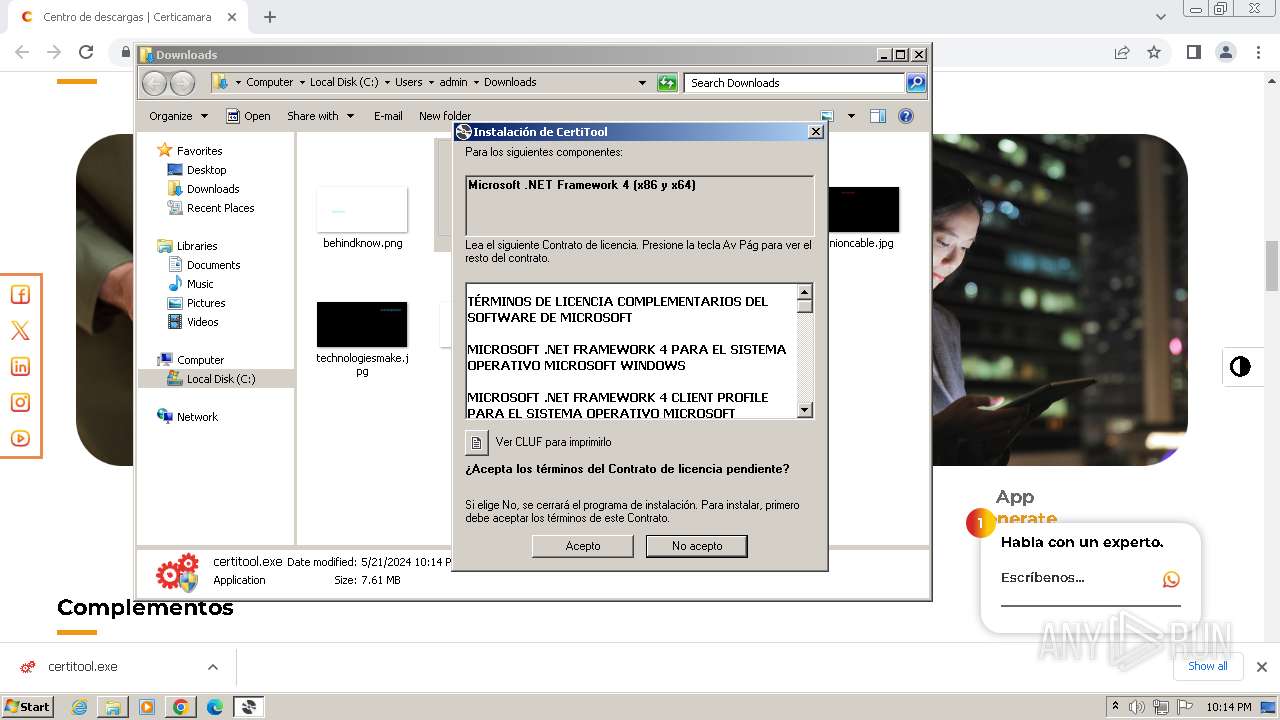Image resolution: width=1280 pixels, height=720 pixels.
Task: Click the Open toolbar button in Explorer
Action: (248, 116)
